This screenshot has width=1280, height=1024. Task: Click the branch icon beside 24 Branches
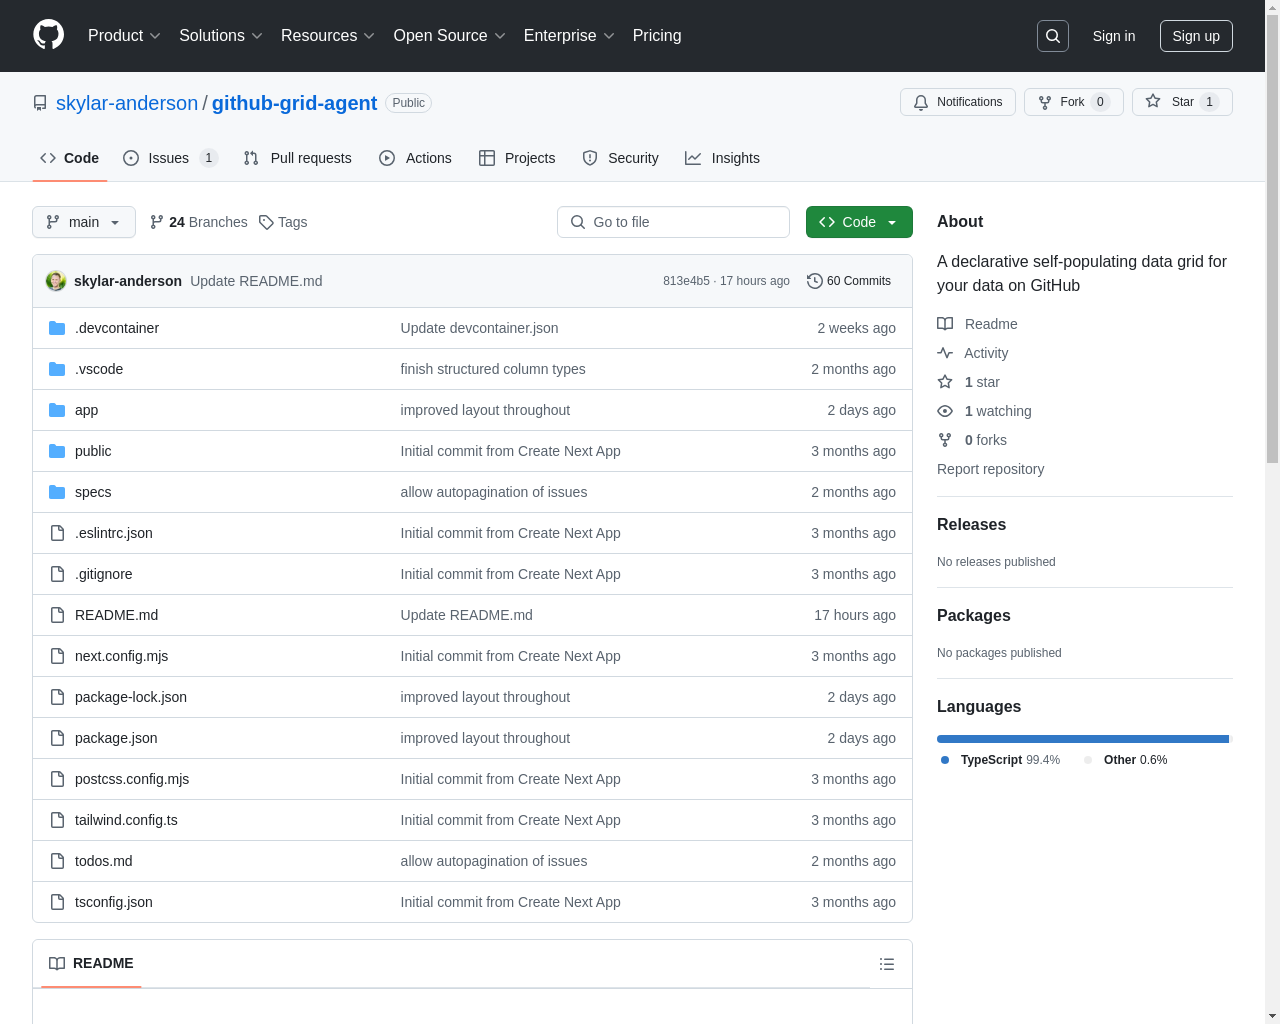point(157,222)
